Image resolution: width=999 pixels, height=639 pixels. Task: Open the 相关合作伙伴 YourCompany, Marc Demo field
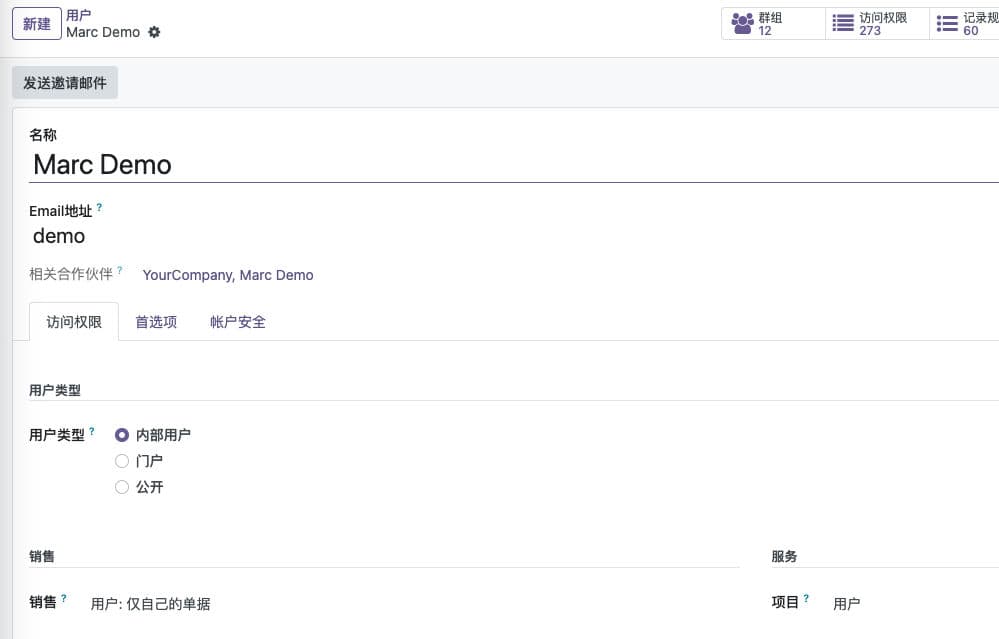[x=228, y=275]
